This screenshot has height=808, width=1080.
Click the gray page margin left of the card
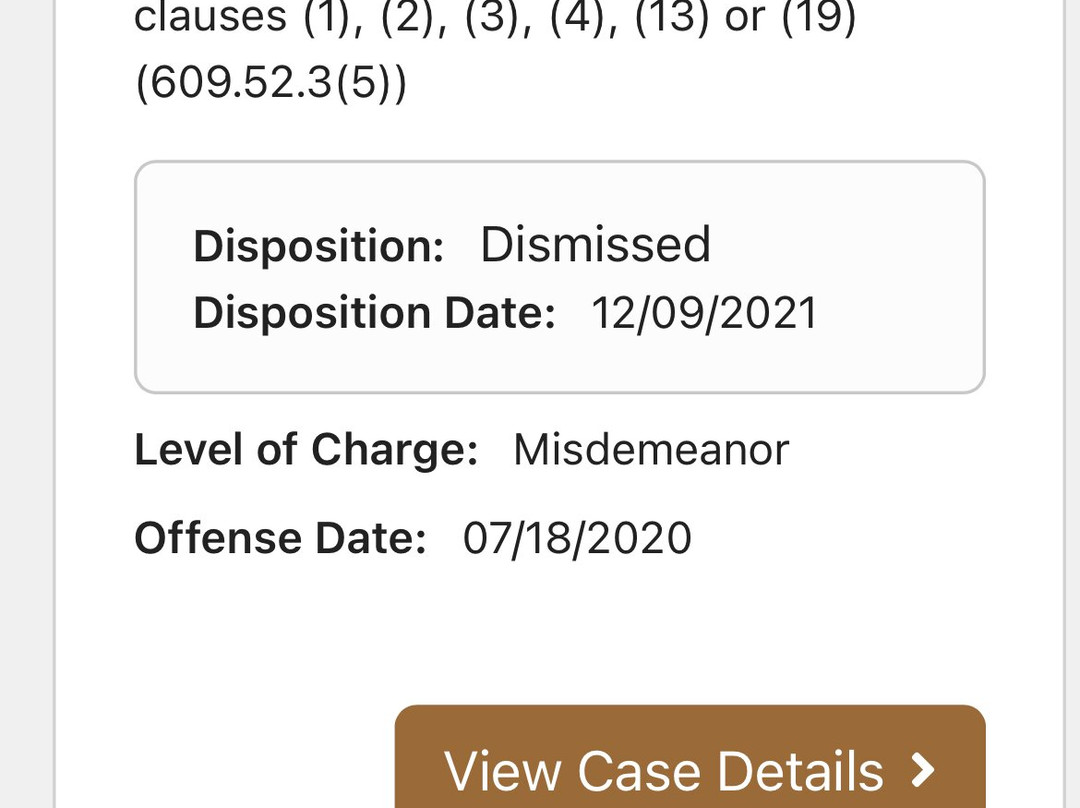click(26, 400)
